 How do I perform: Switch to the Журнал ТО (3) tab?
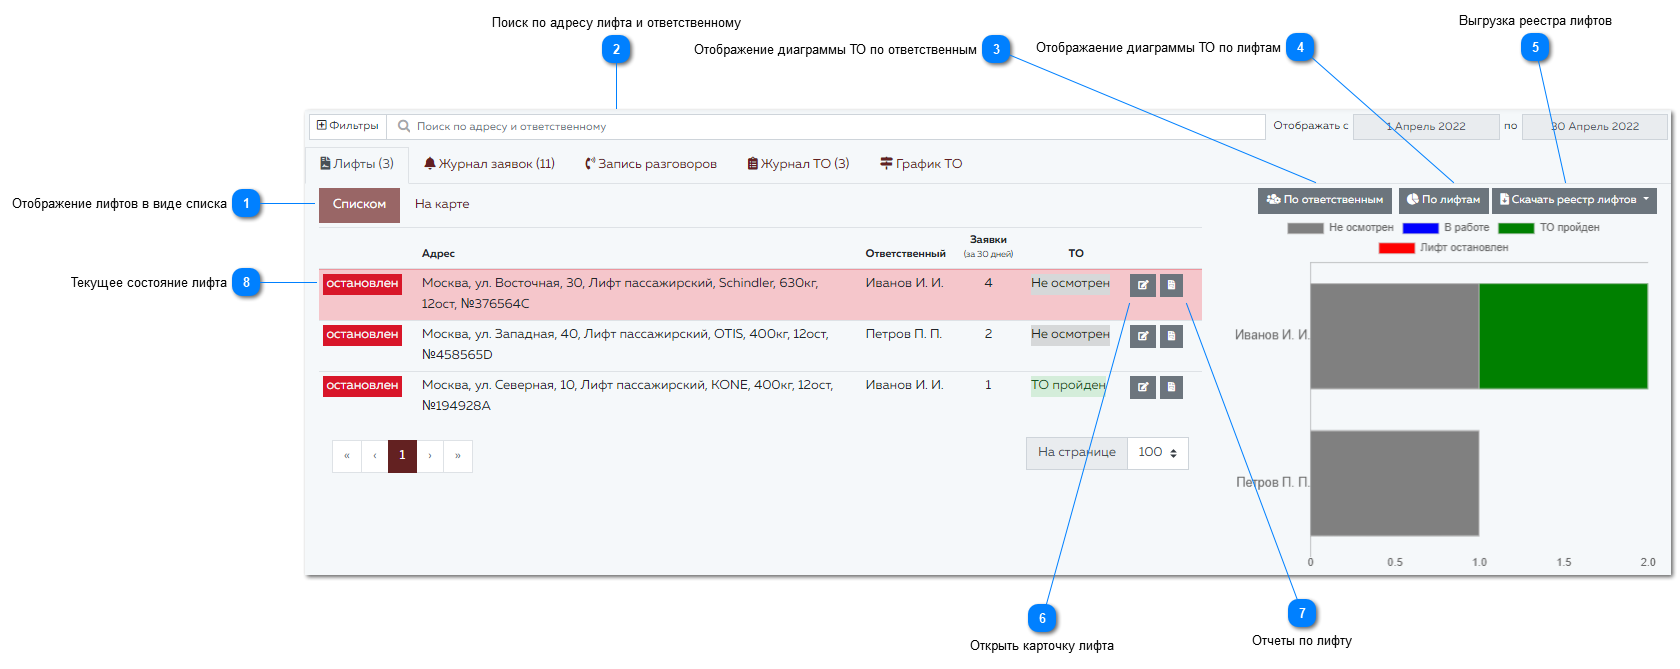pos(799,164)
